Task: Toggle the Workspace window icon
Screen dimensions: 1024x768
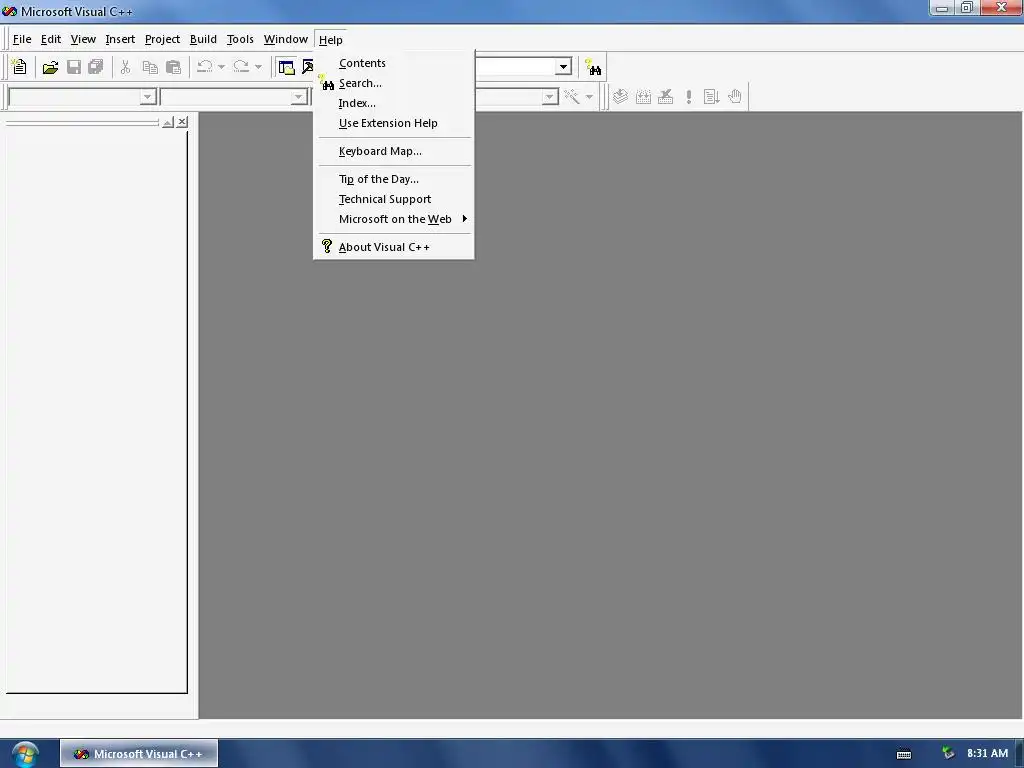Action: click(286, 67)
